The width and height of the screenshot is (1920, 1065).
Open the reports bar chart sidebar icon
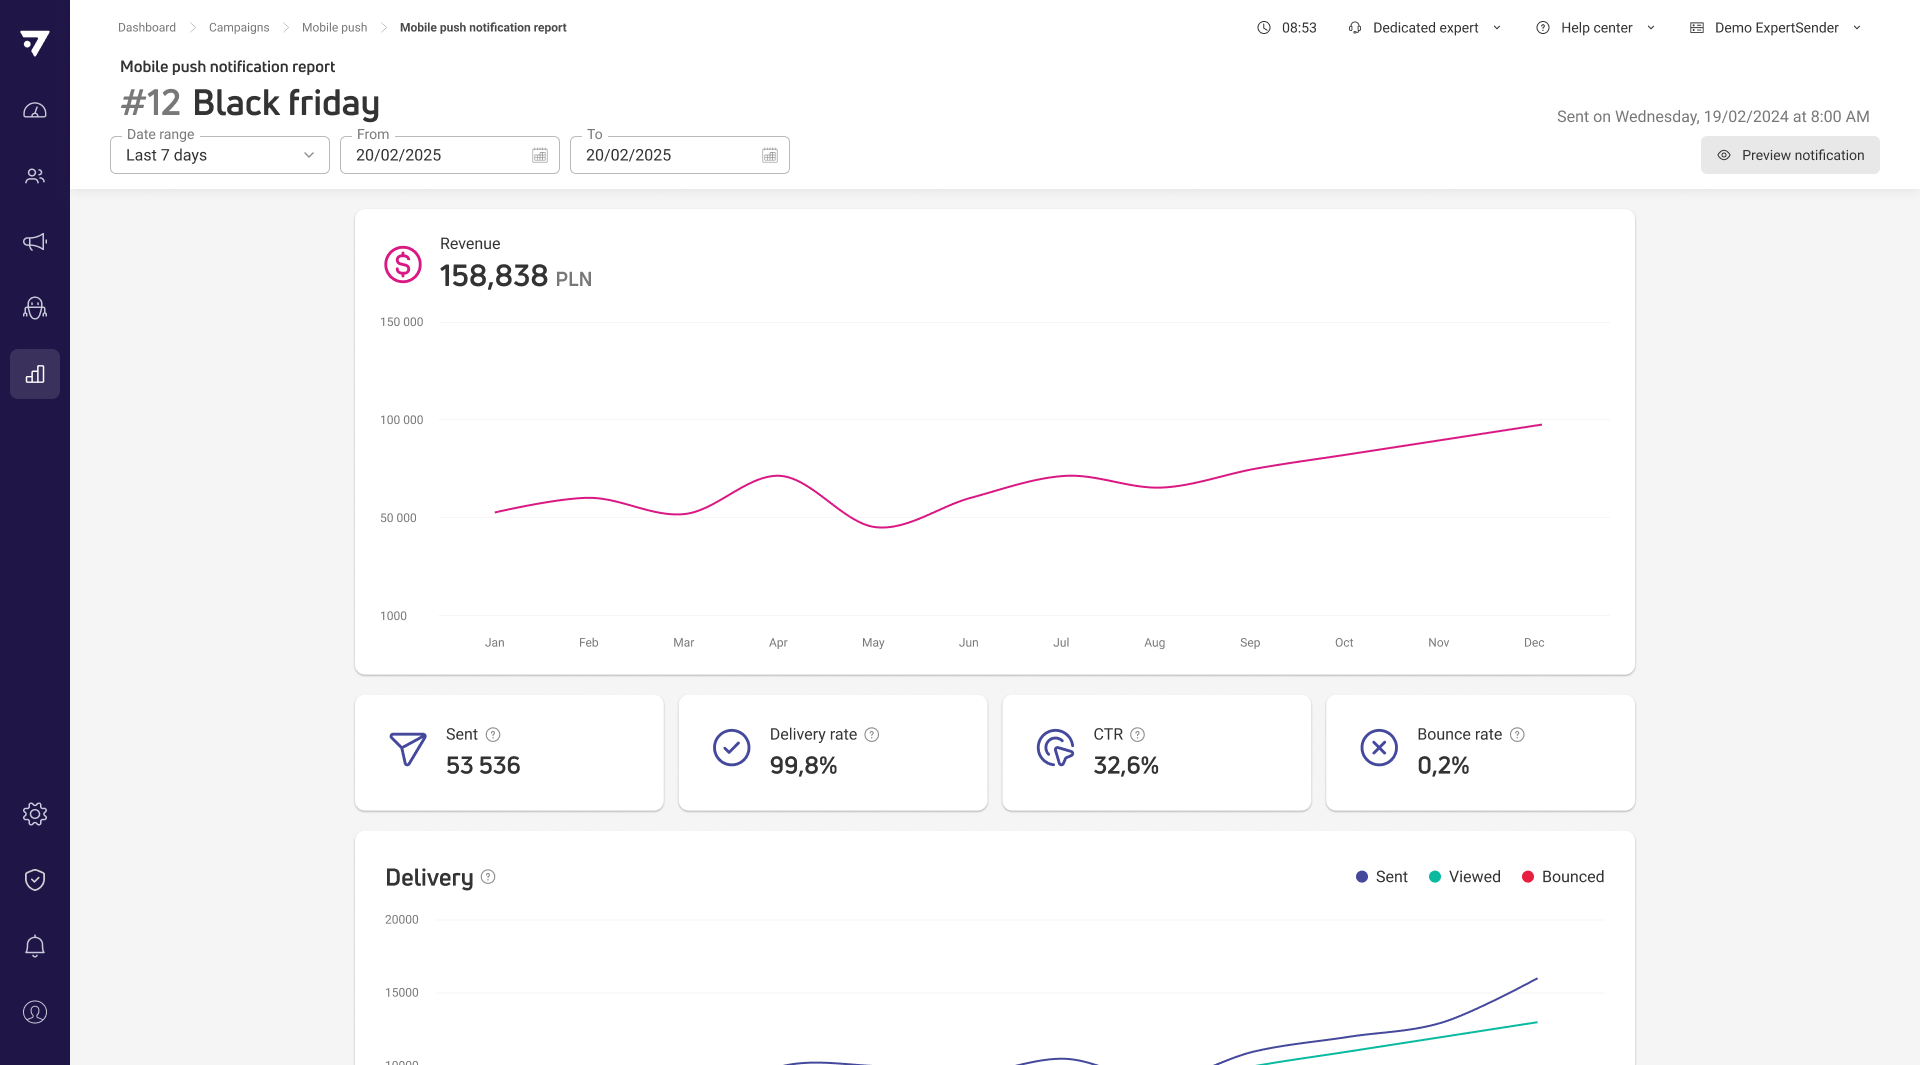[x=35, y=374]
